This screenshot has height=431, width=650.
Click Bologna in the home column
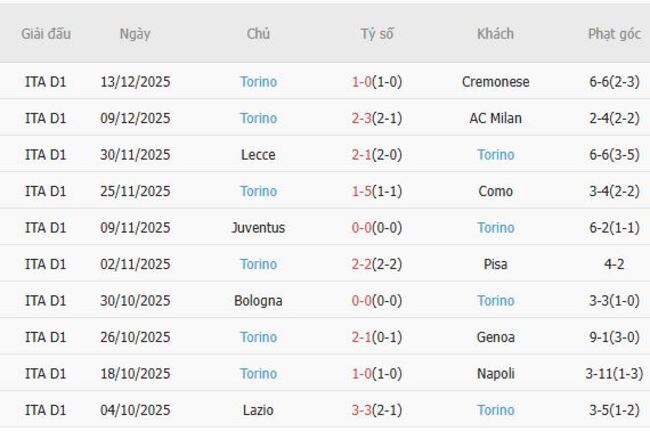click(x=258, y=301)
